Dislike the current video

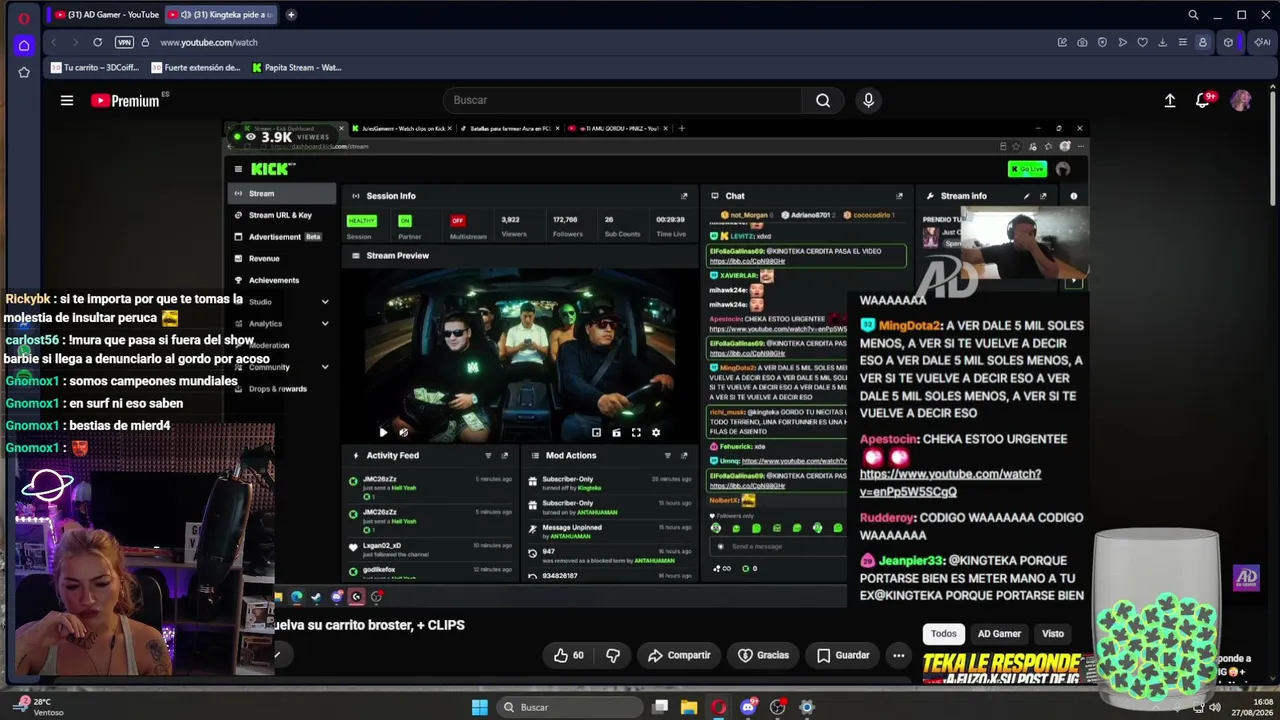[613, 655]
